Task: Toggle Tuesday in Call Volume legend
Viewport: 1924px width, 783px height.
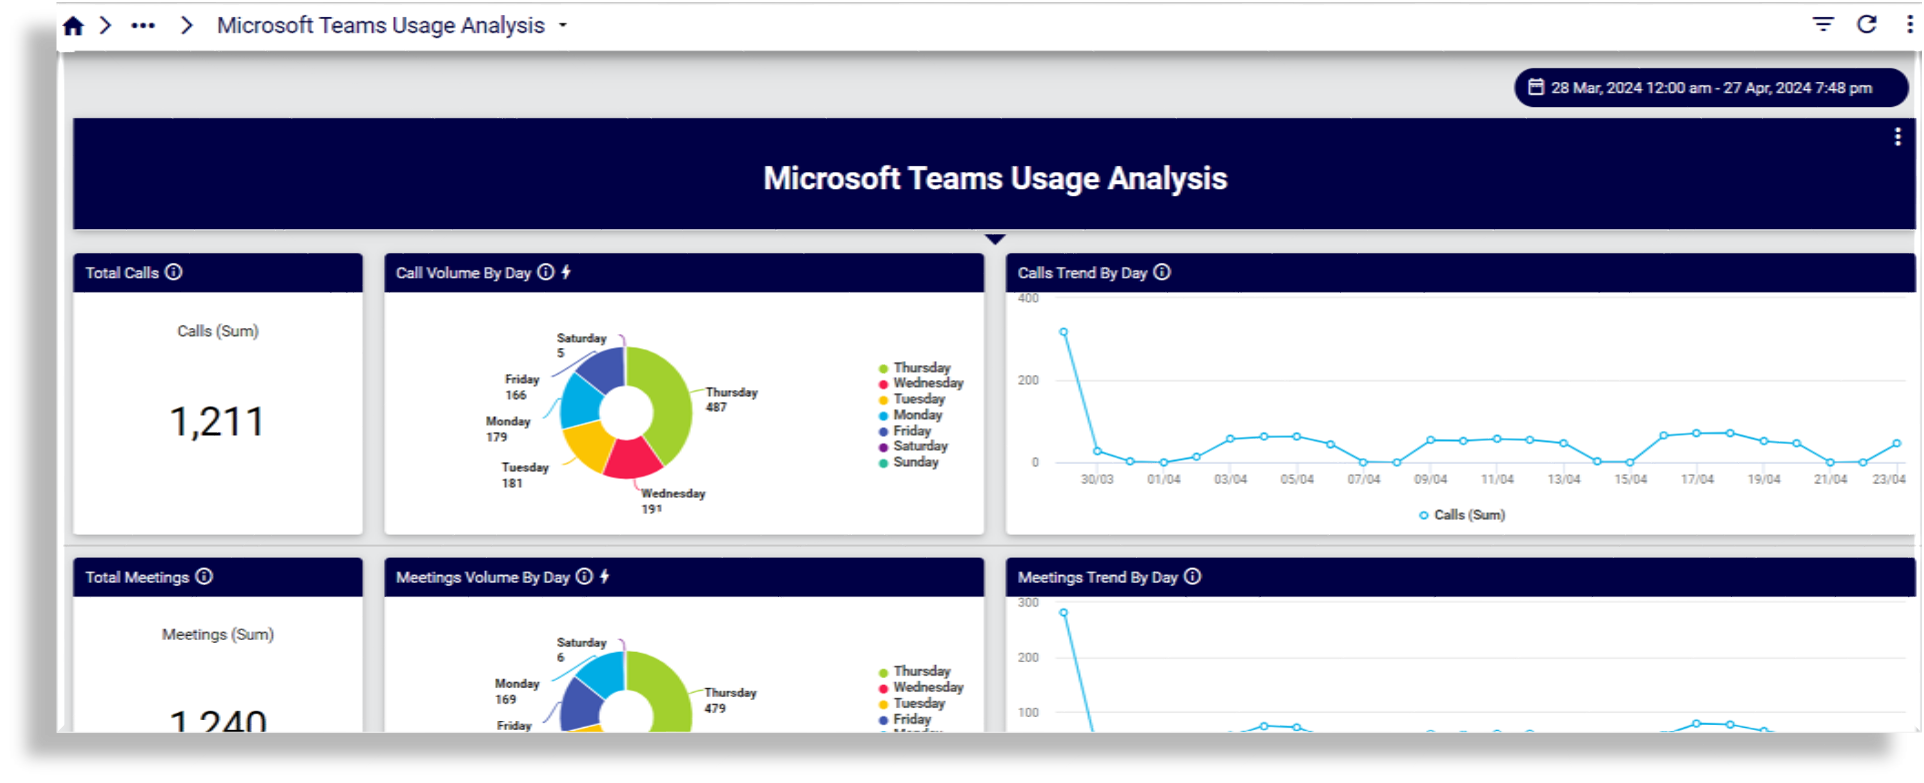Action: click(x=912, y=399)
